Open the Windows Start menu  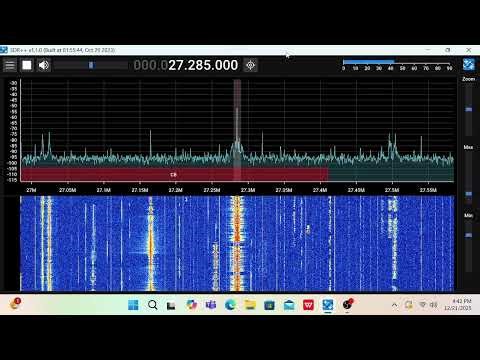(133, 305)
